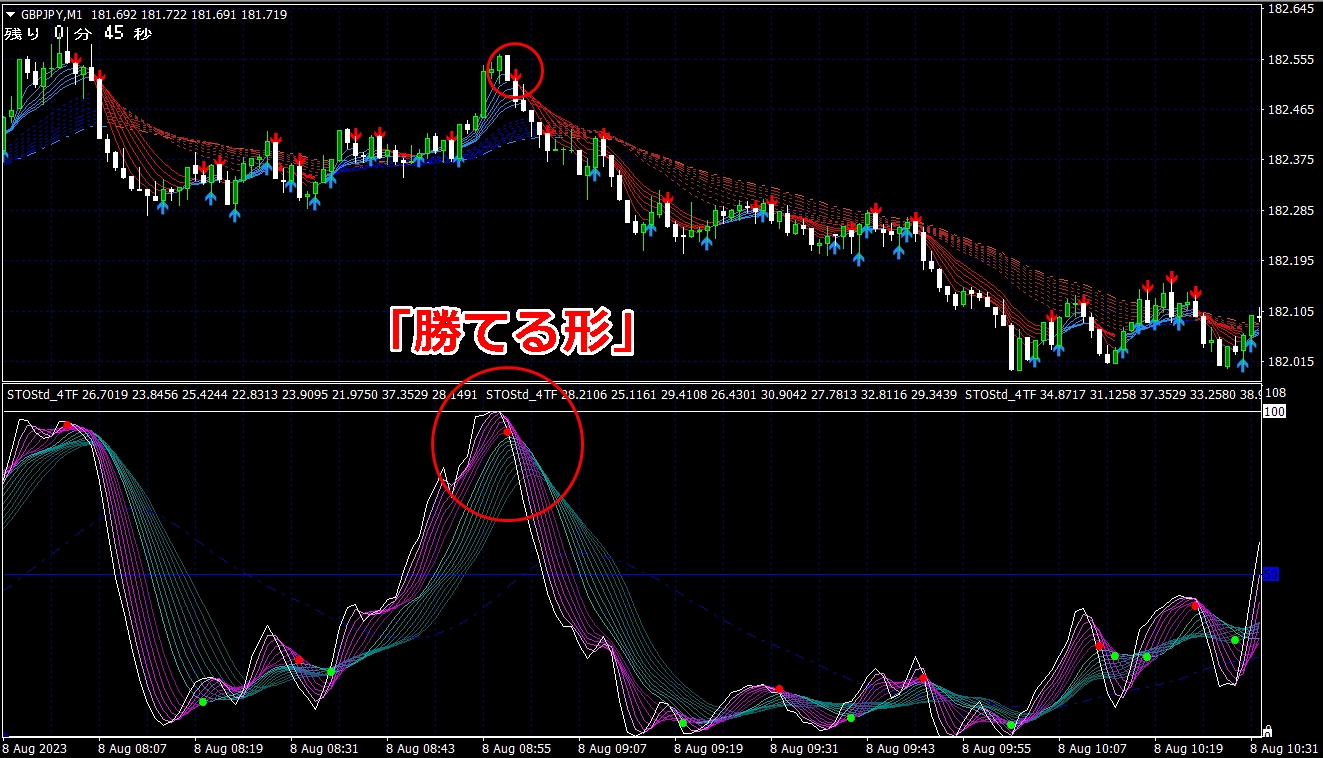Viewport: 1323px width, 758px height.
Task: Select rightmost red dot on stochastic indicator
Action: tap(1195, 605)
